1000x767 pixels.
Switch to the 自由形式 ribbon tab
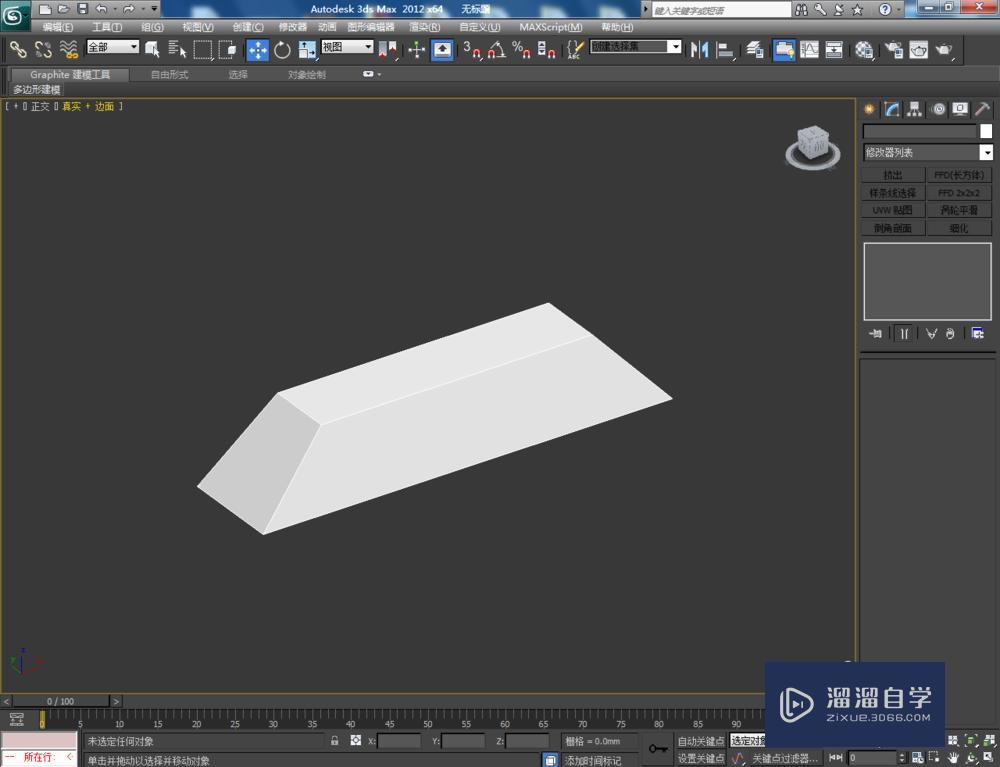(170, 75)
